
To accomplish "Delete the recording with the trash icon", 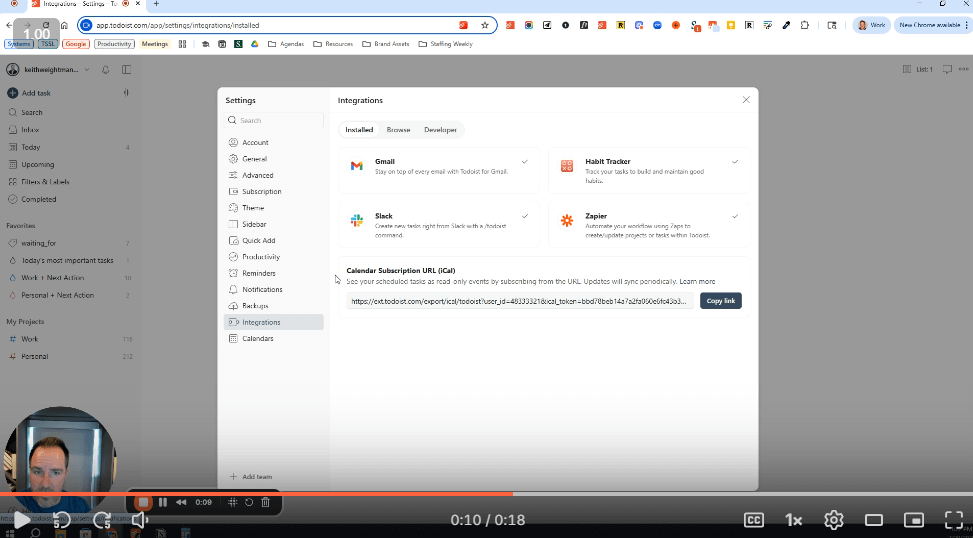I will click(266, 502).
